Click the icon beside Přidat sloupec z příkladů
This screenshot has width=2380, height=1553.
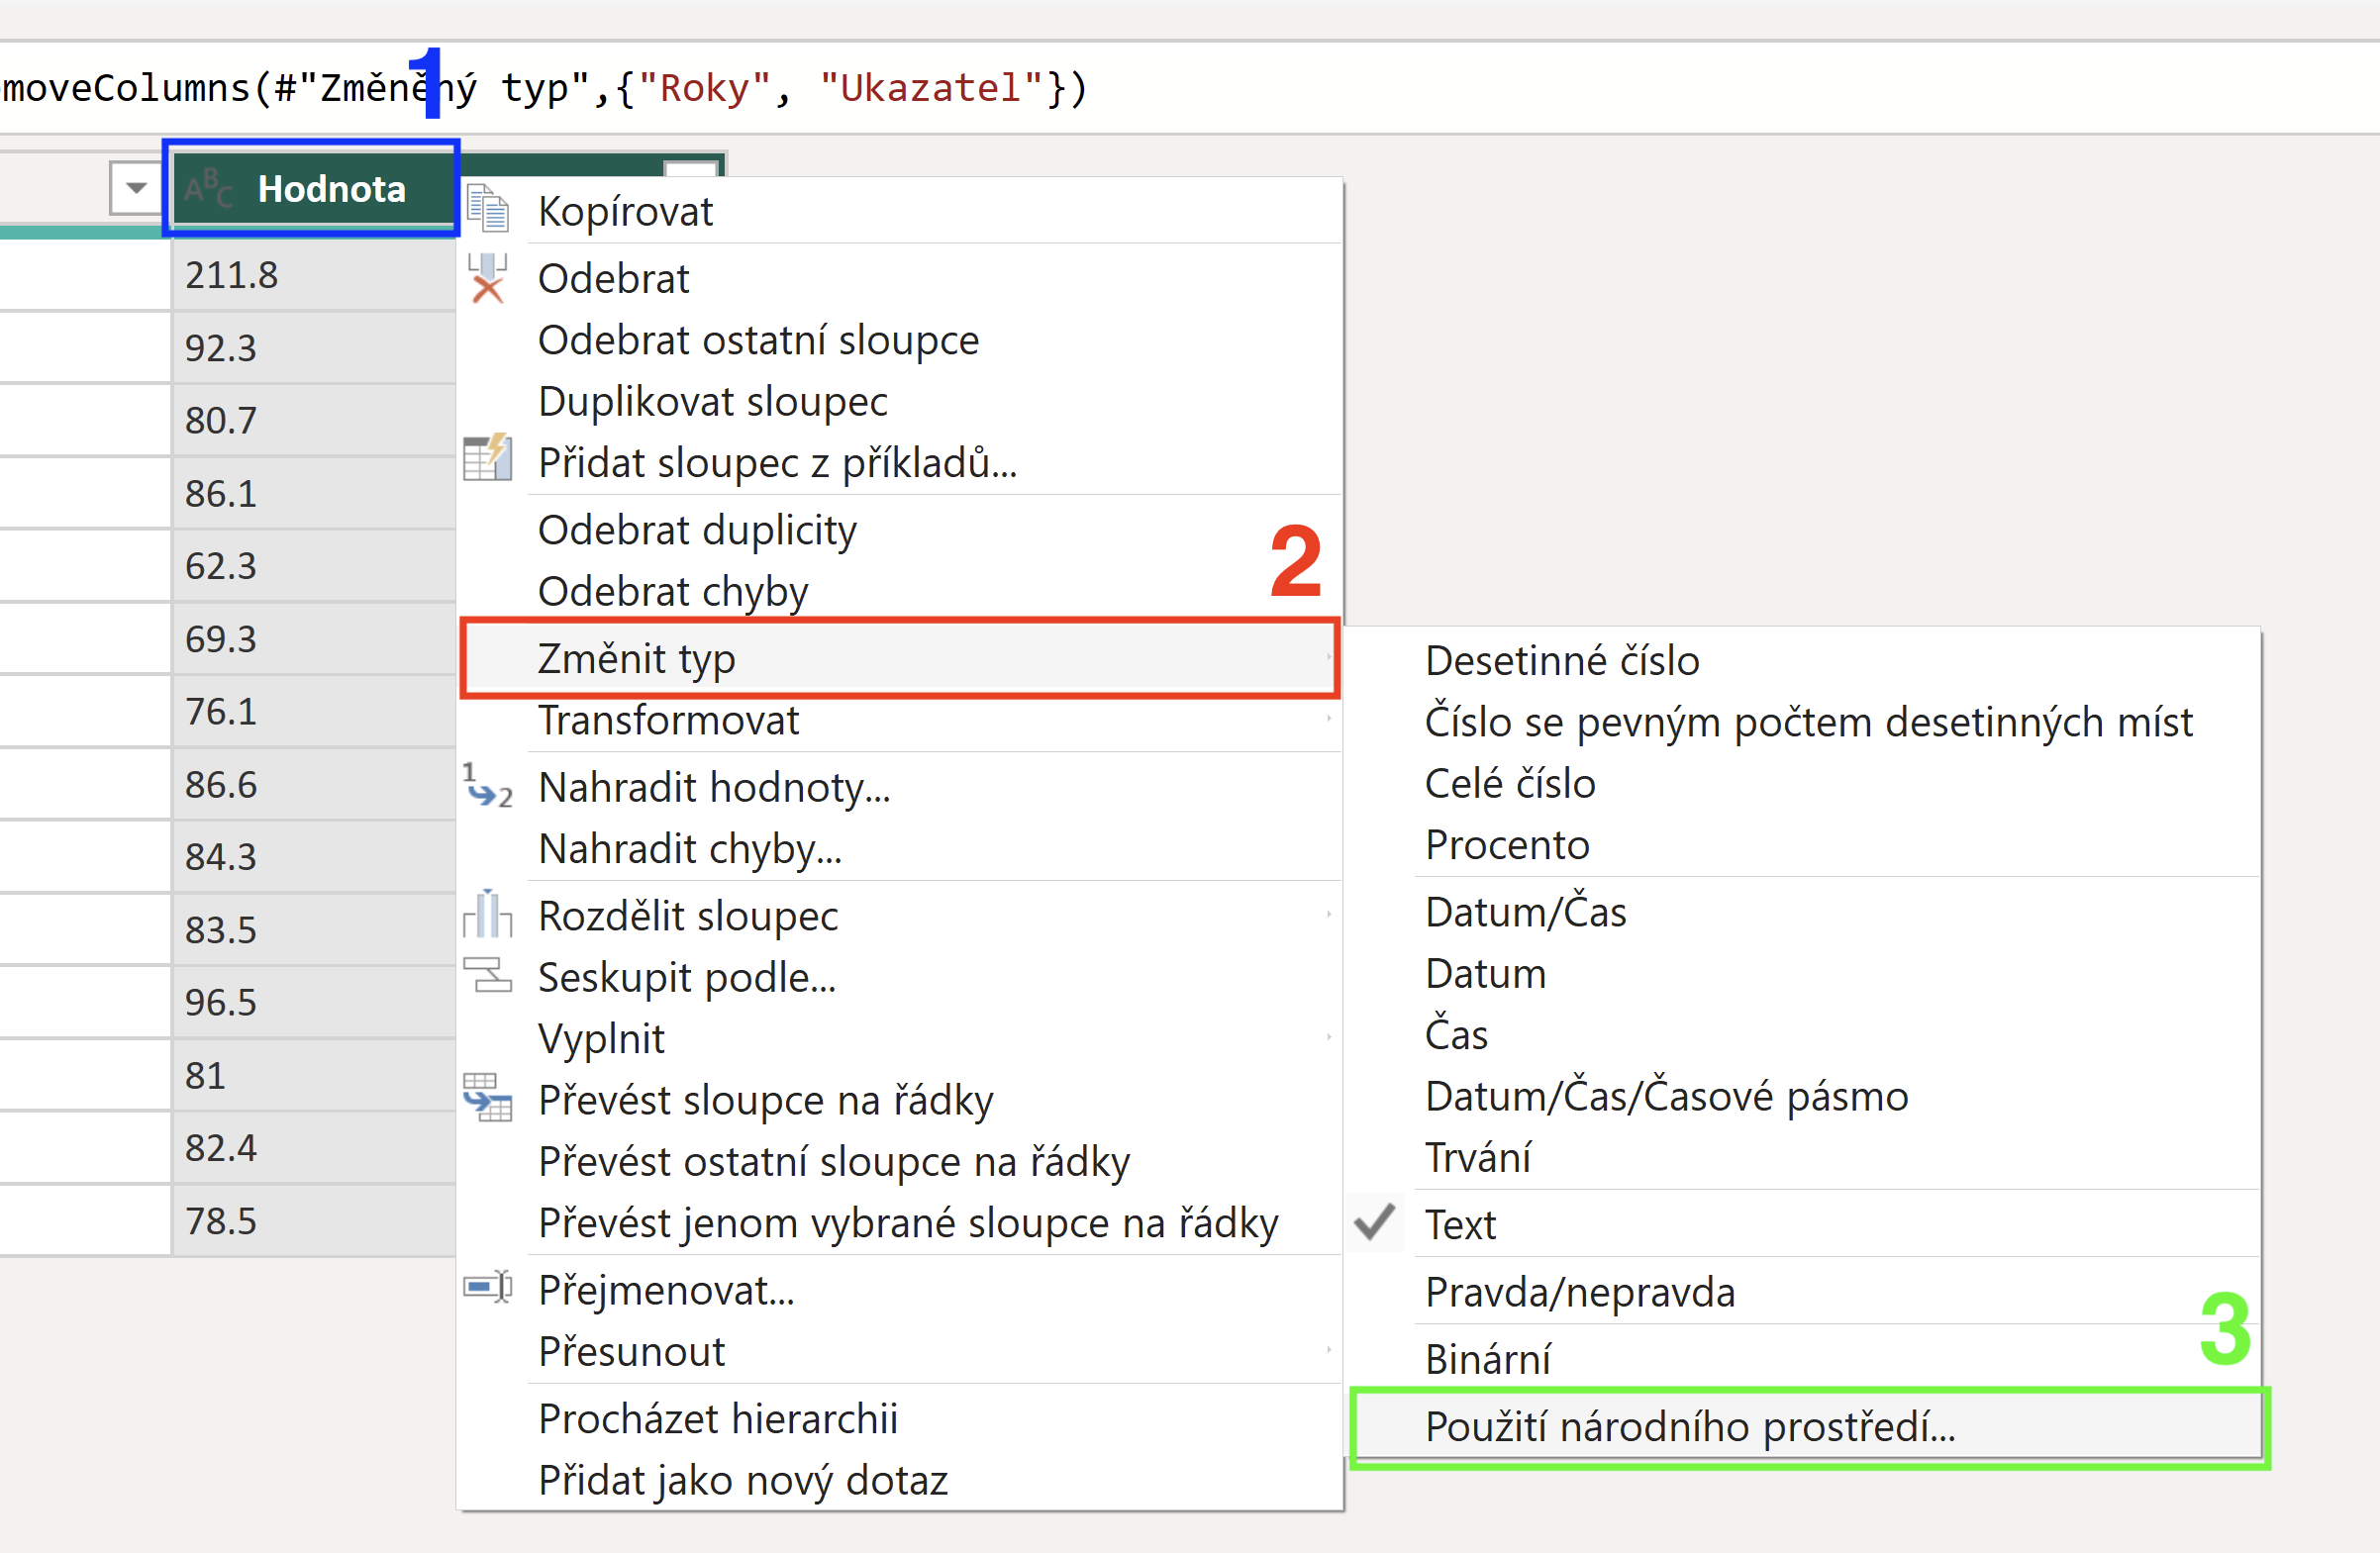click(x=488, y=458)
